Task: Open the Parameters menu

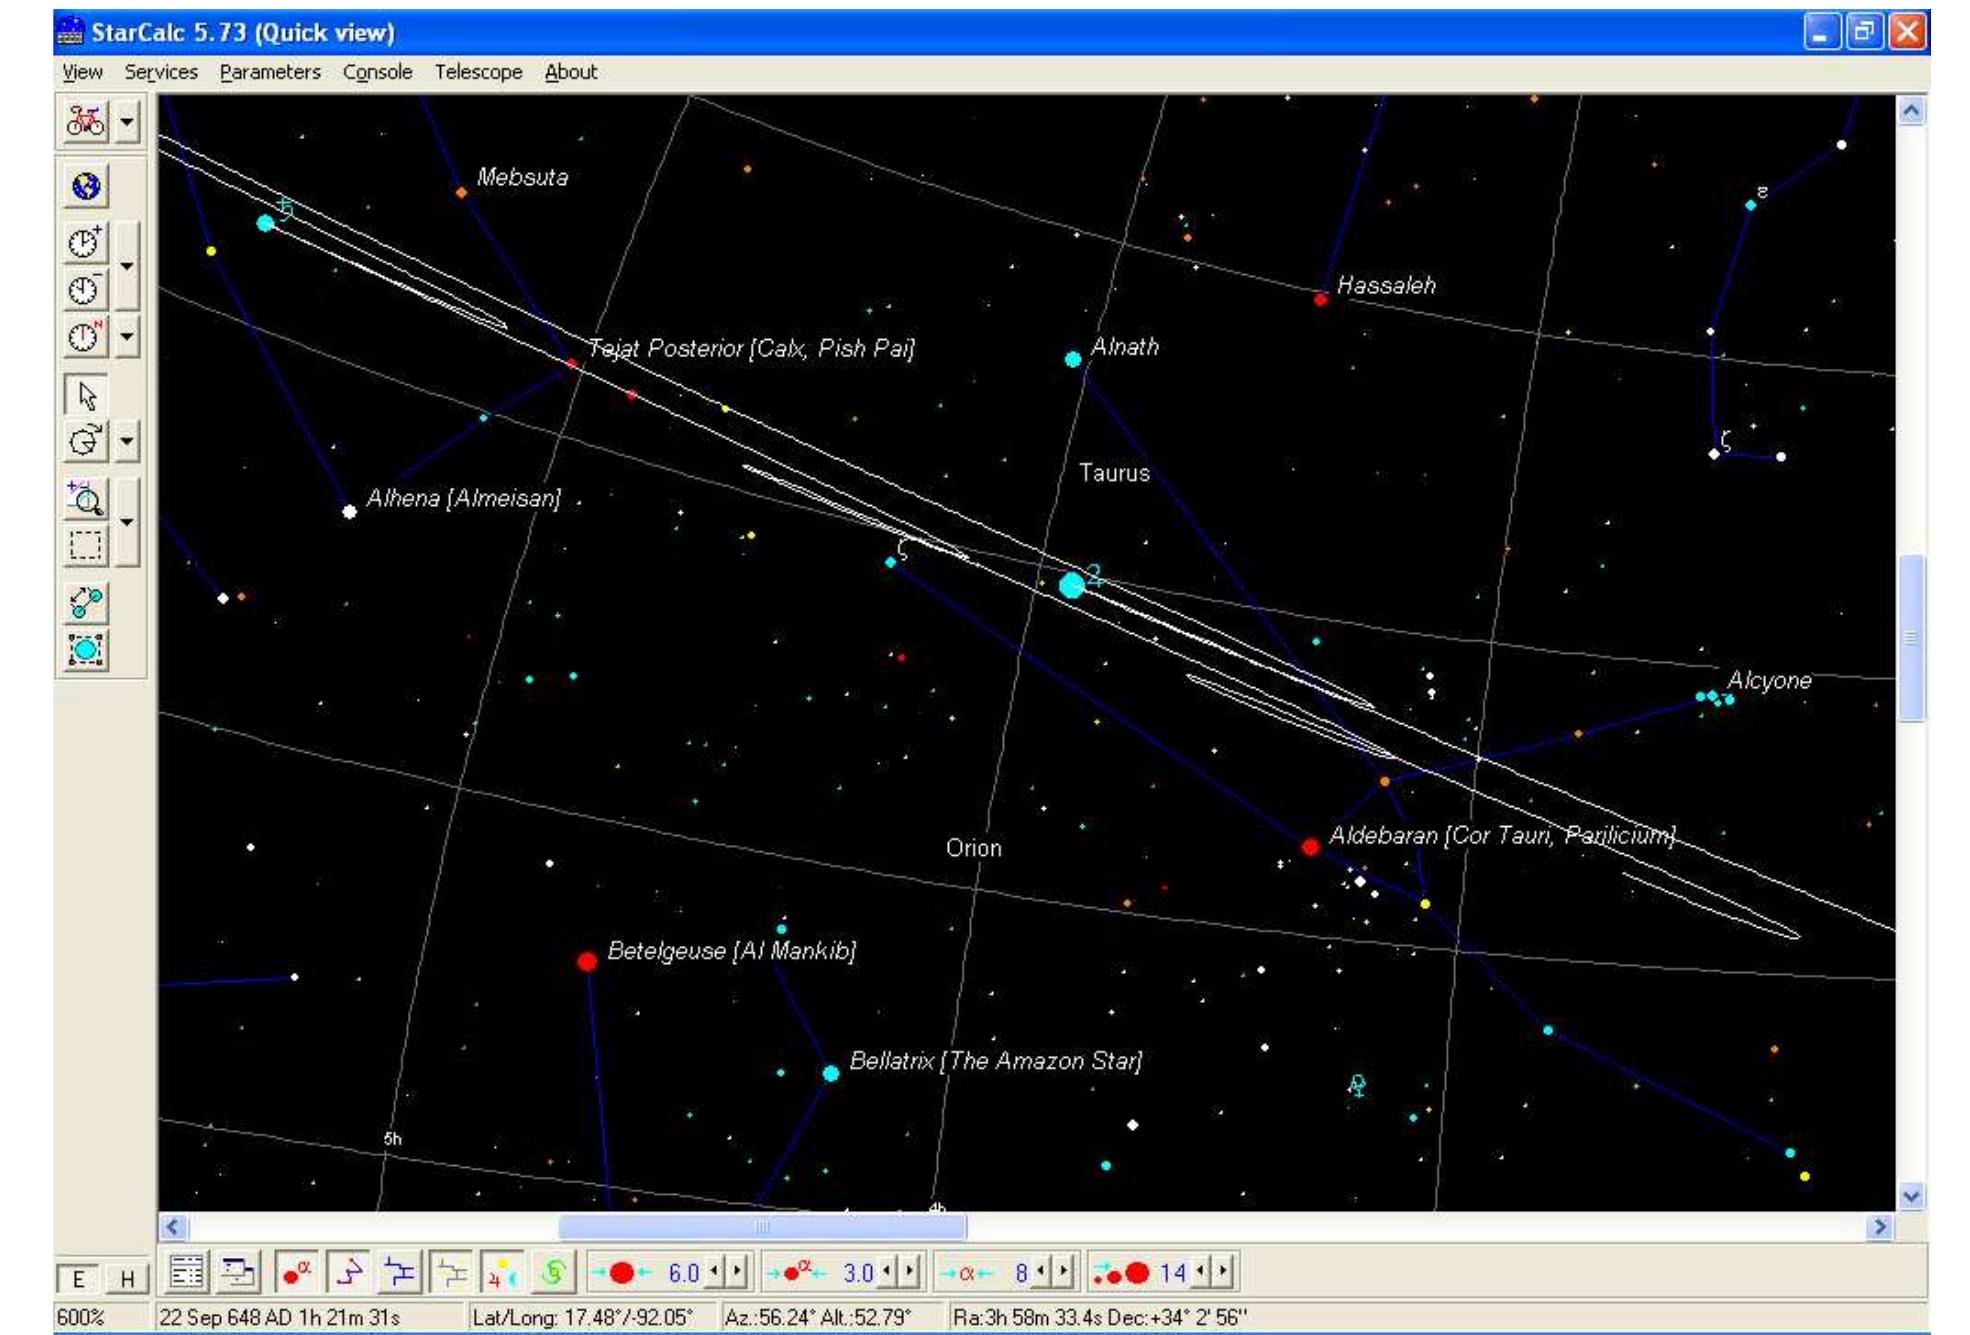Action: (x=270, y=72)
